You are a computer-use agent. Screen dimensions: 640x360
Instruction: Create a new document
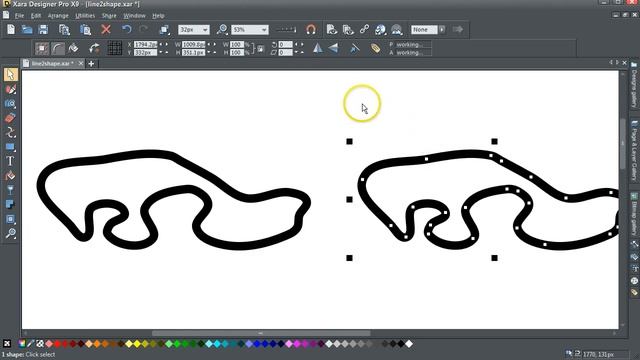[11, 29]
